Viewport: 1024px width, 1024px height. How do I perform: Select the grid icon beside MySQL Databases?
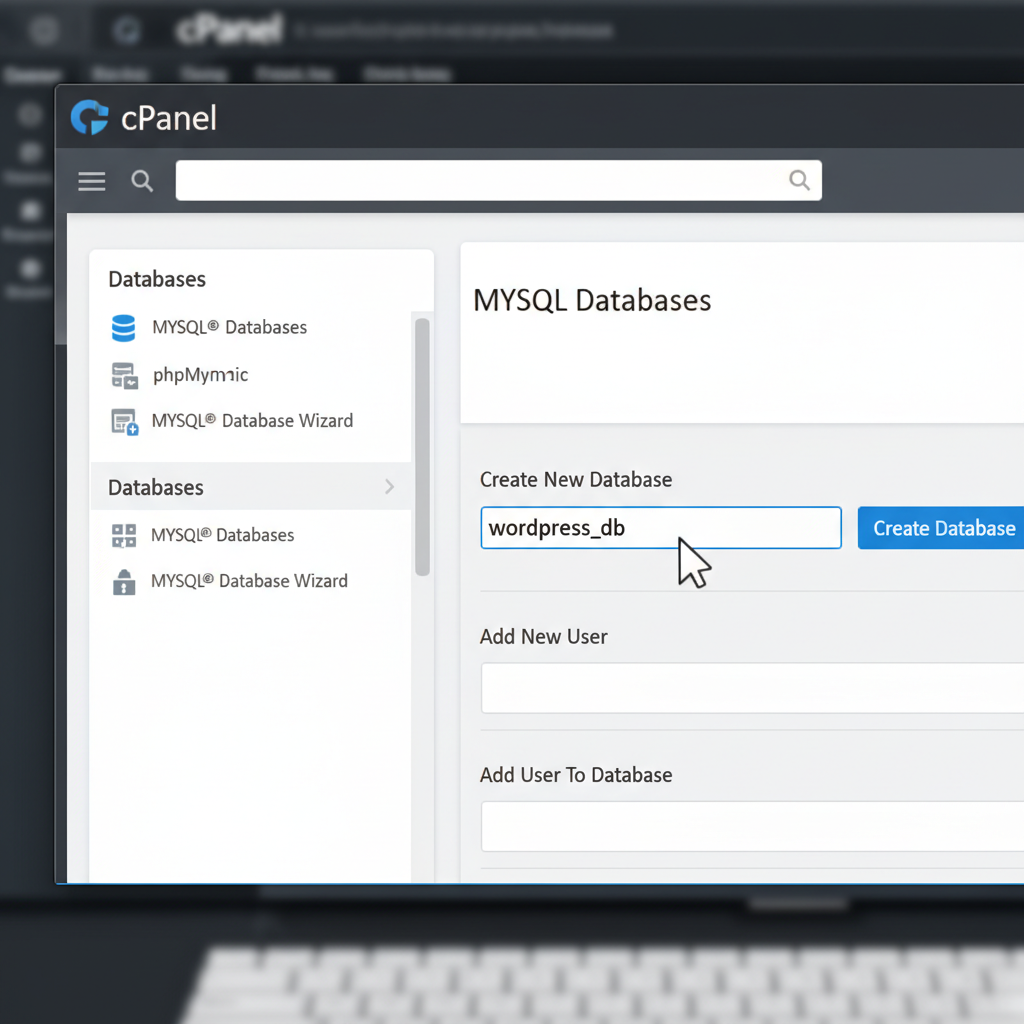123,535
